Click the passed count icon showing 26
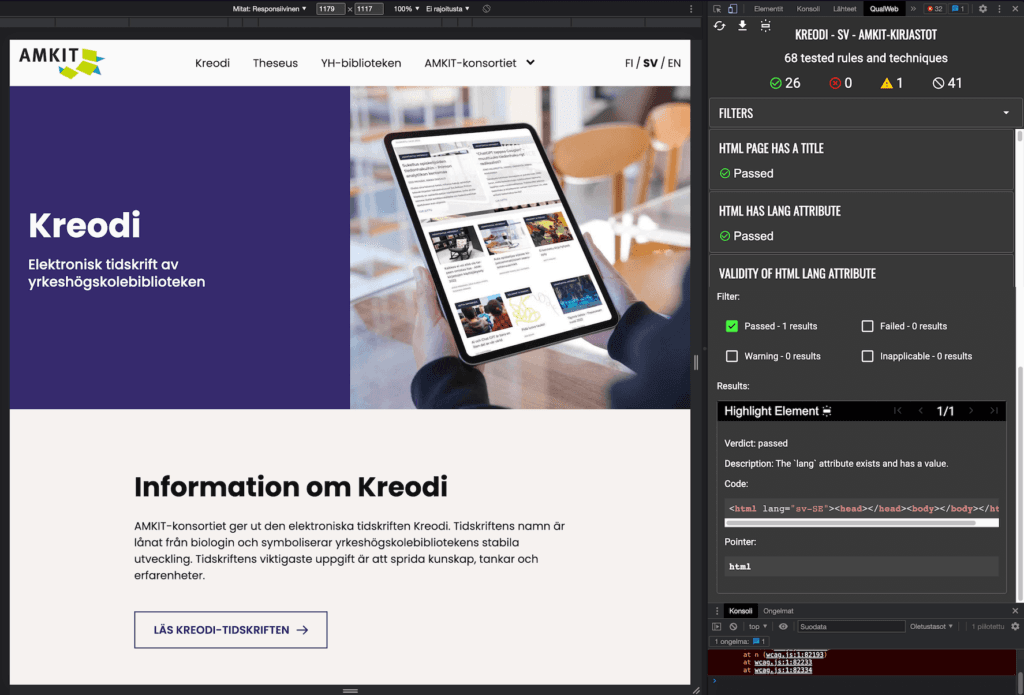1024x695 pixels. click(775, 83)
